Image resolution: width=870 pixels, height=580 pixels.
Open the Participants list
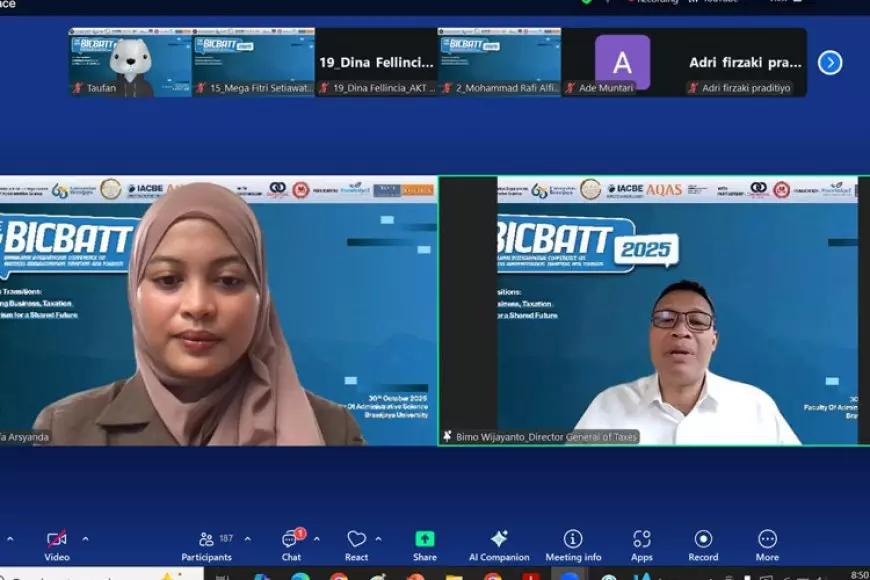point(207,537)
